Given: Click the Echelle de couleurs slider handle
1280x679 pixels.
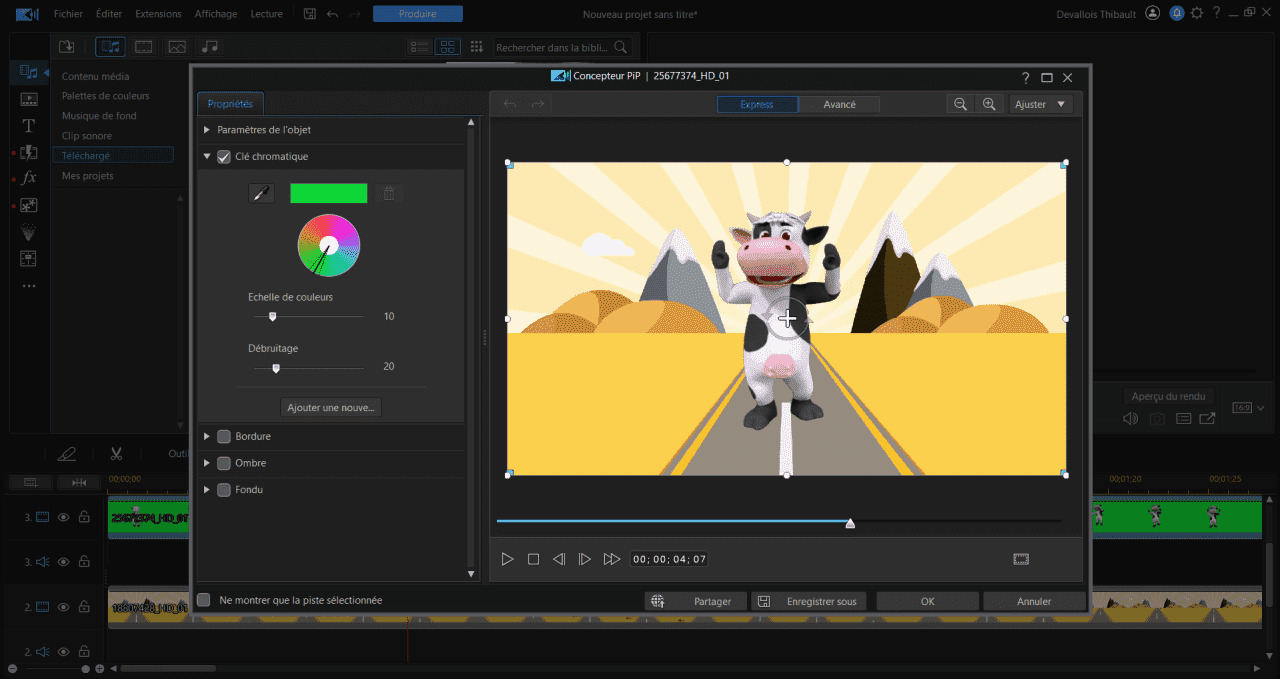Looking at the screenshot, I should (x=272, y=316).
